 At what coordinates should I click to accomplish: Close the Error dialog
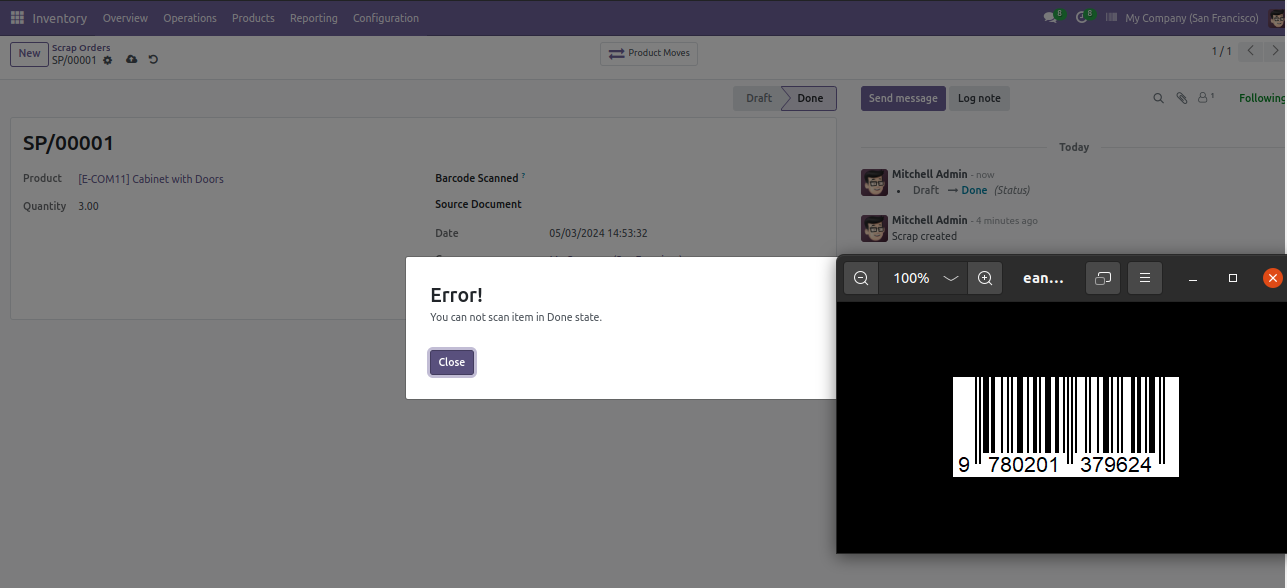point(452,362)
